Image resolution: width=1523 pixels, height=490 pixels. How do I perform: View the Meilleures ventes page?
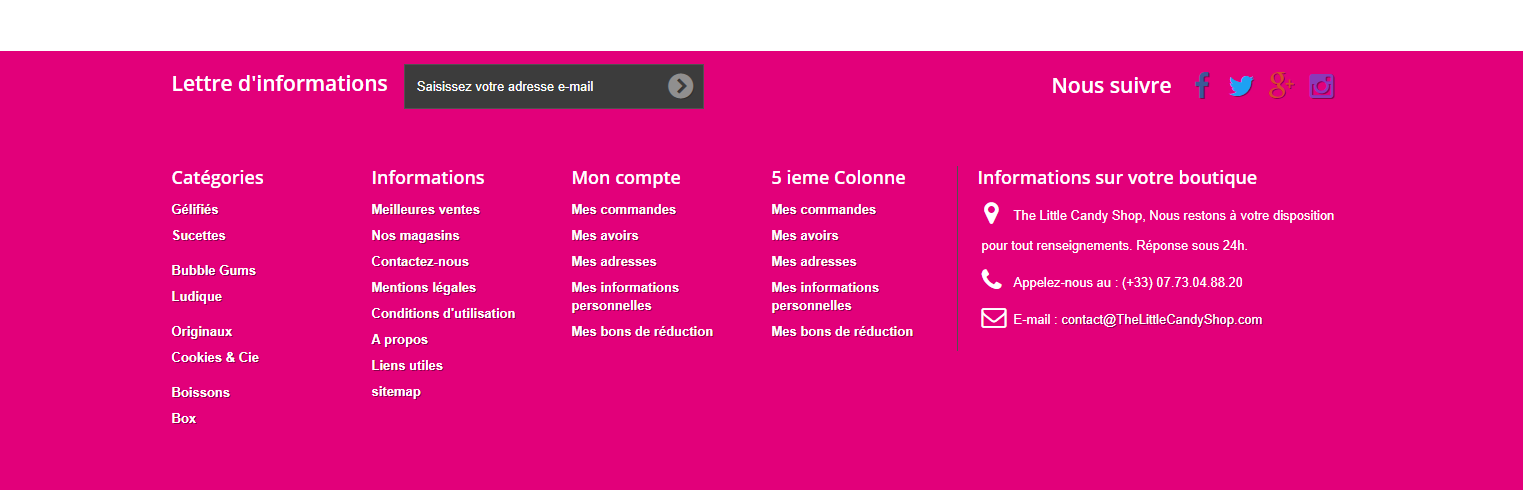tap(426, 209)
